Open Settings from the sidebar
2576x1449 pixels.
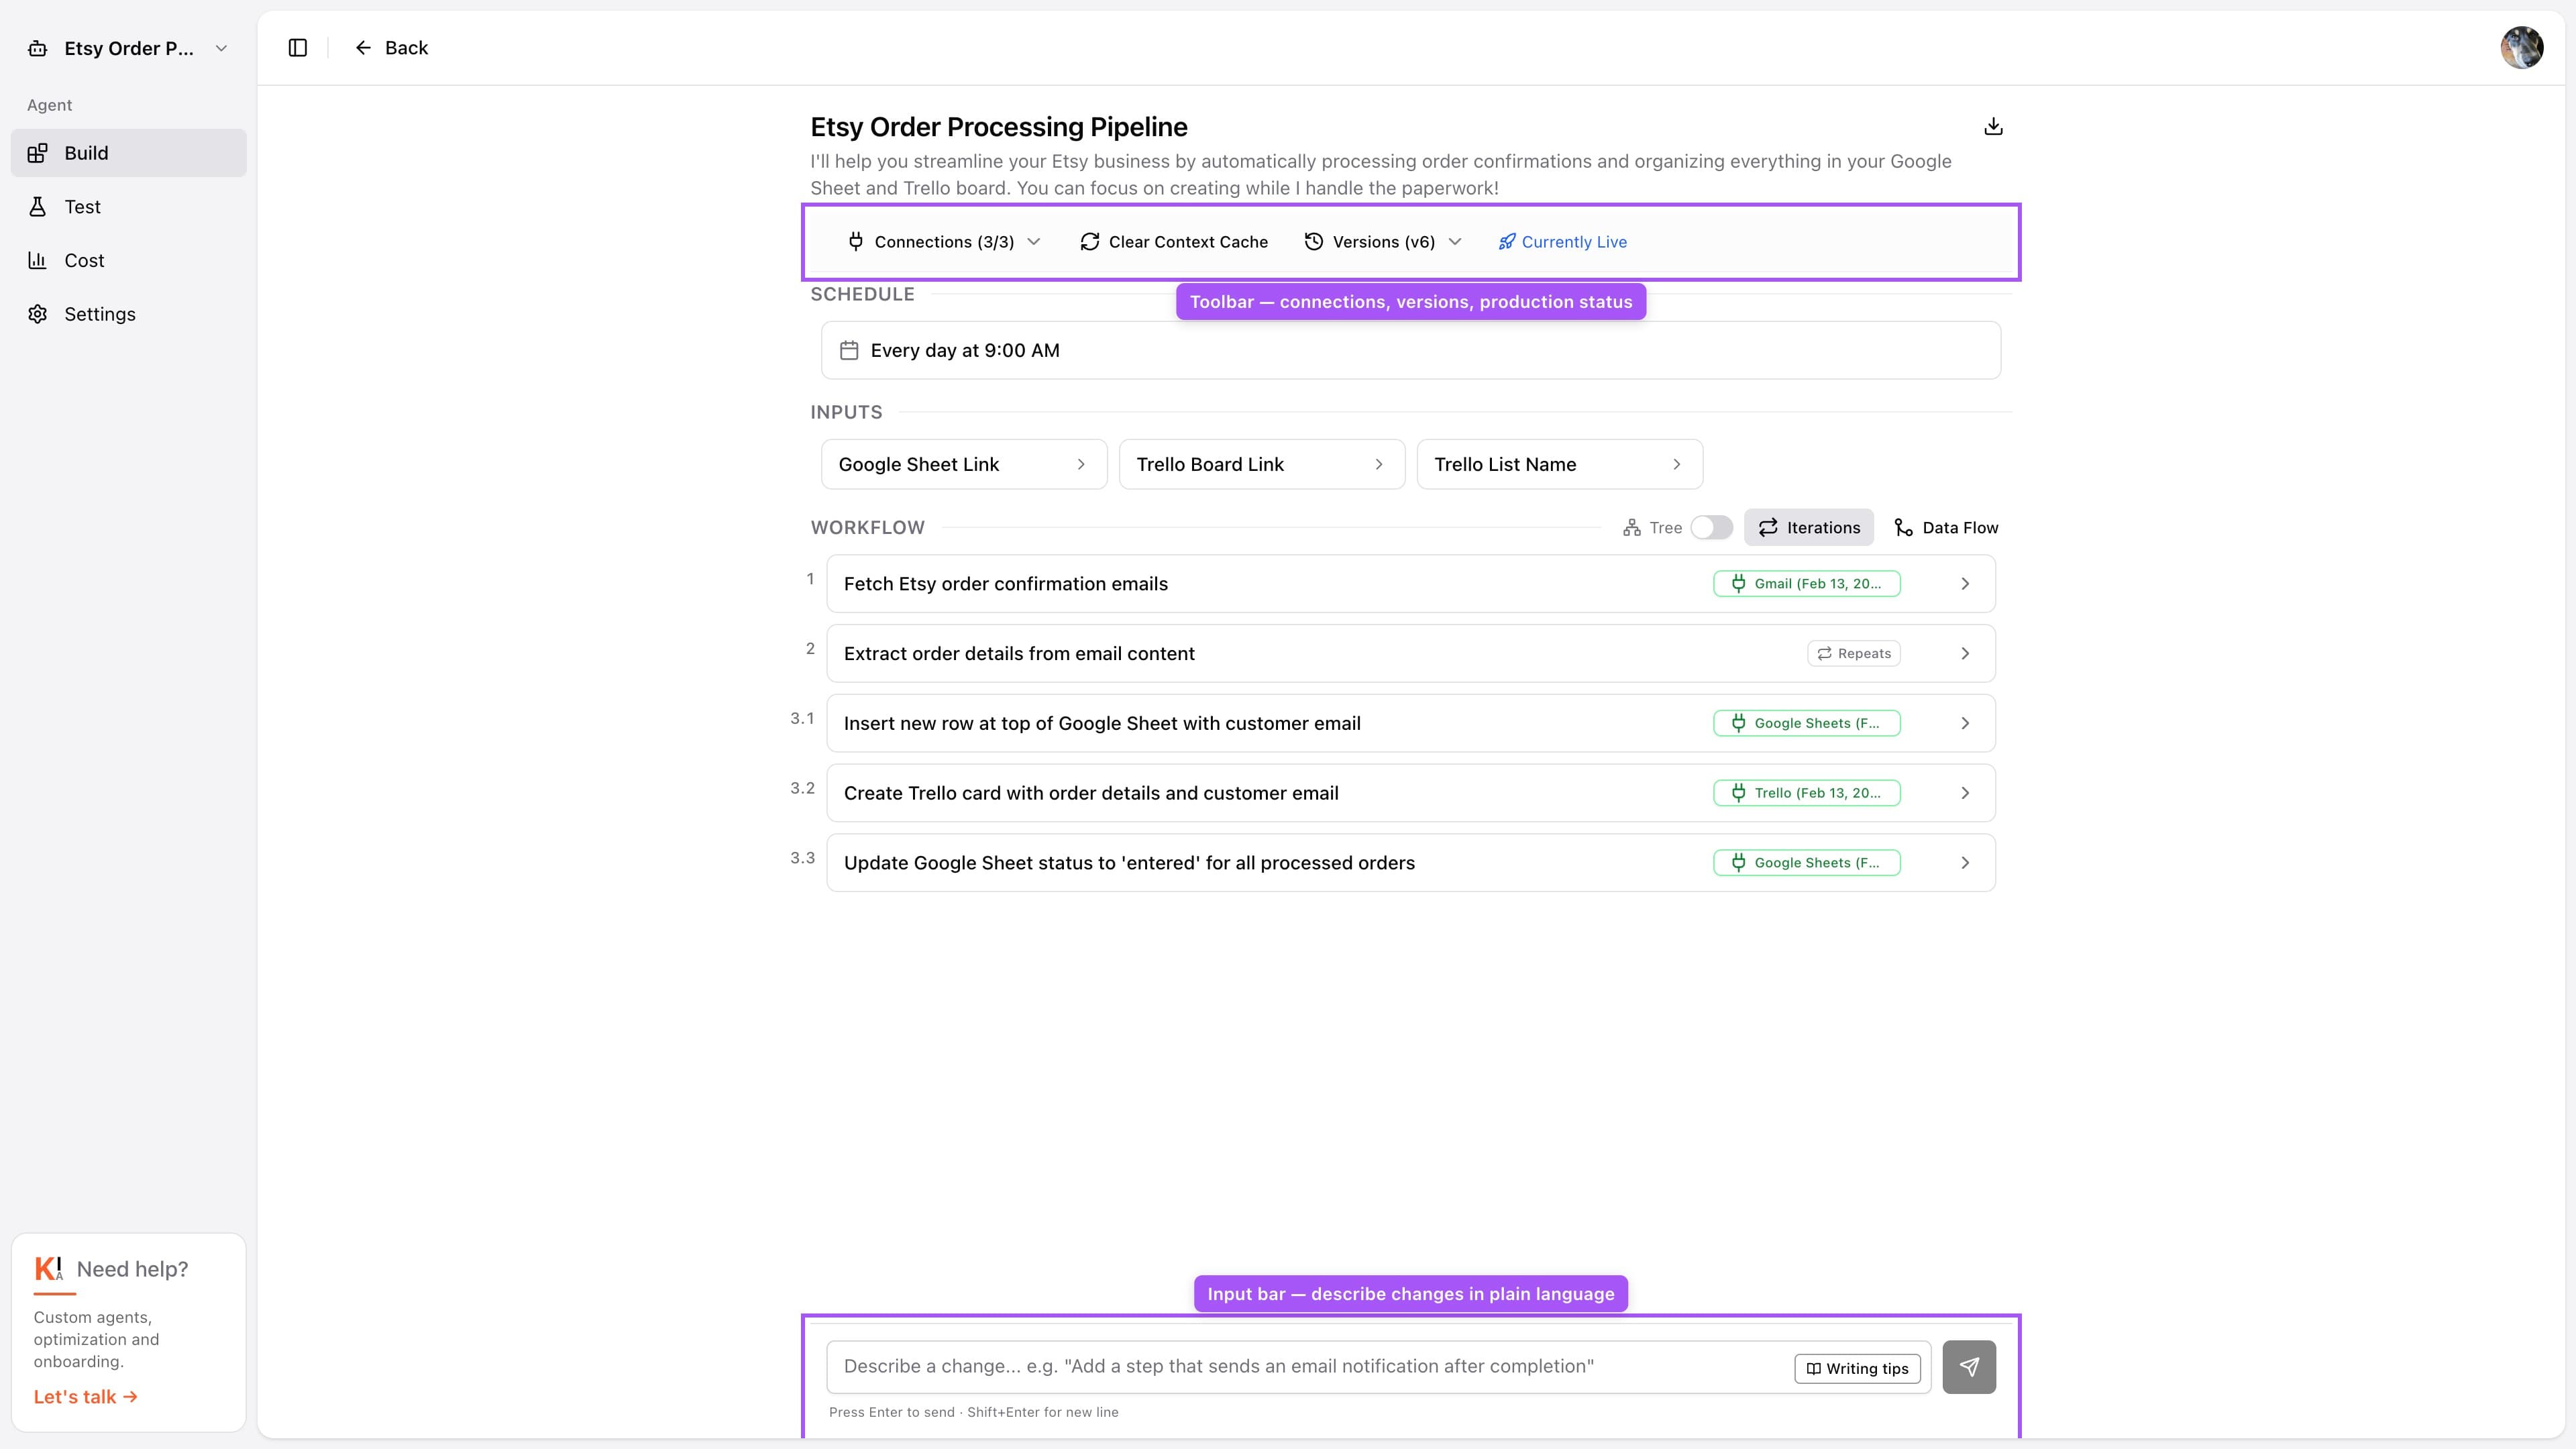pos(99,313)
